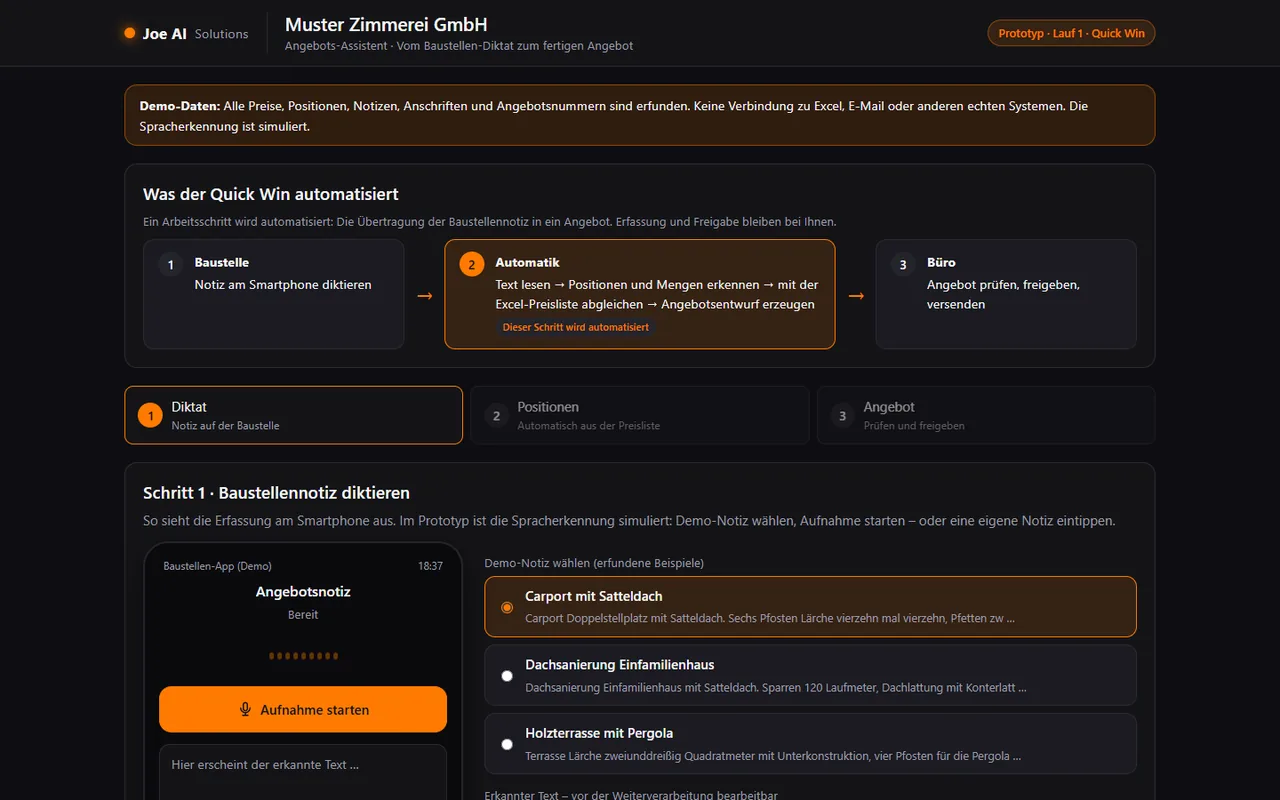The image size is (1280, 800).
Task: Start recording with Aufnahme starten button
Action: pos(303,710)
